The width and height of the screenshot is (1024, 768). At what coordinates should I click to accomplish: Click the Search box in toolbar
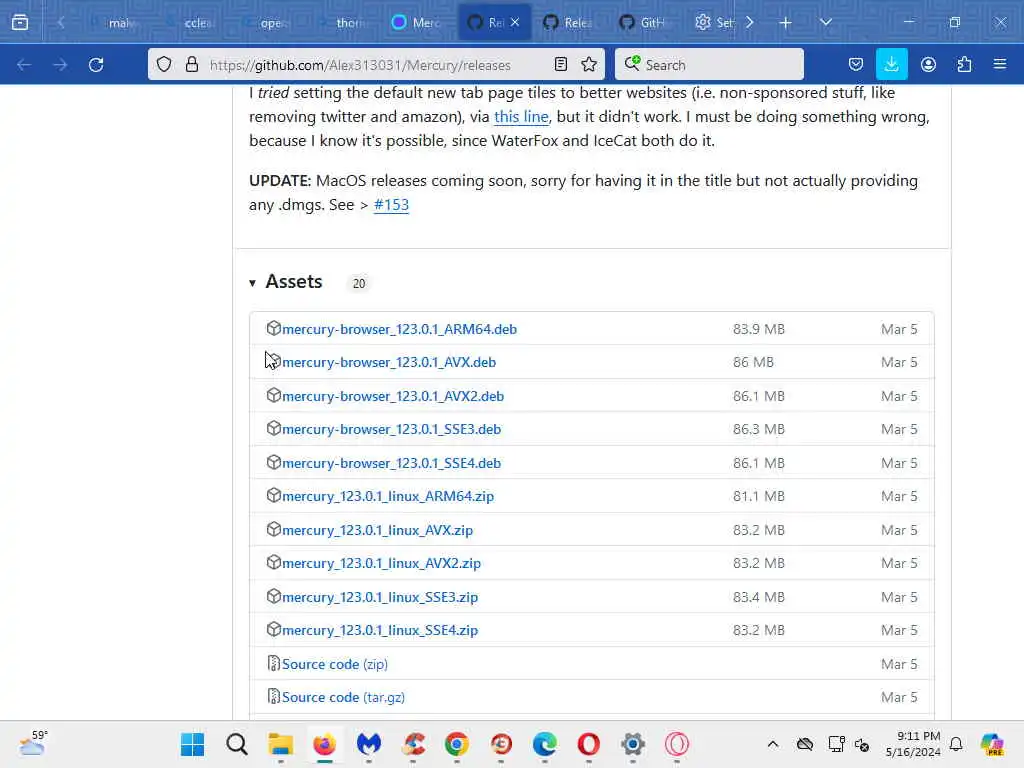[709, 65]
